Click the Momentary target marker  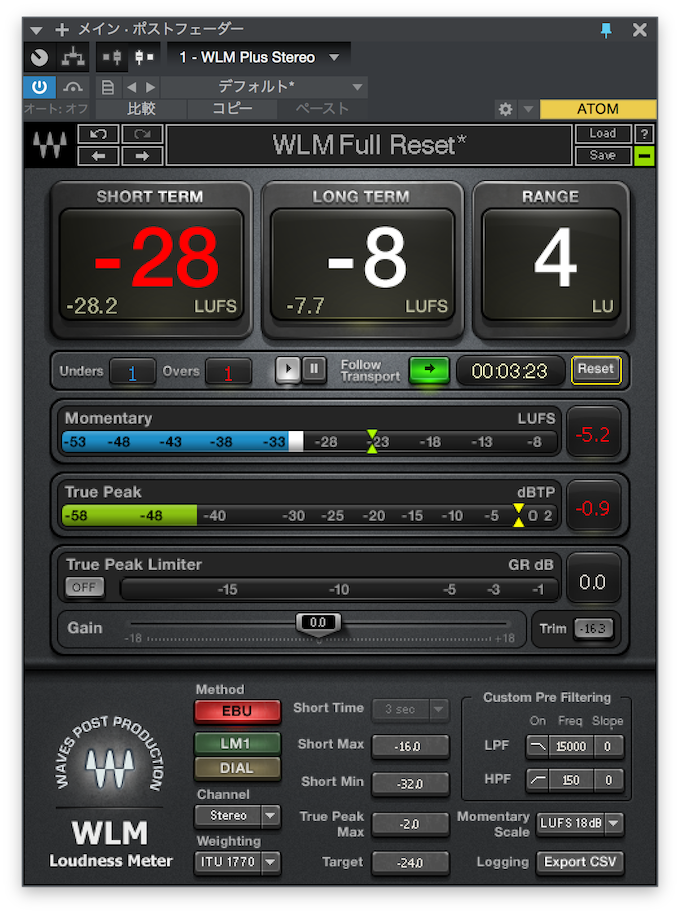372,442
